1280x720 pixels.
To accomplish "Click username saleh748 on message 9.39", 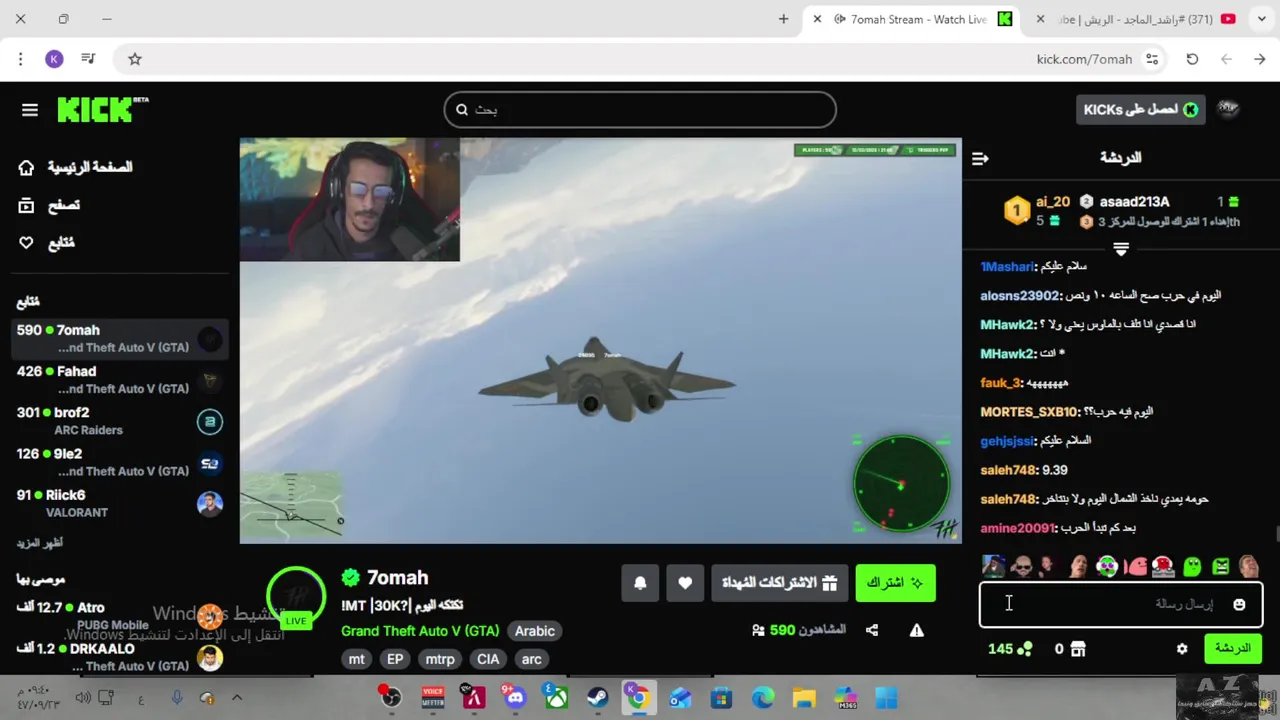I will 1009,470.
